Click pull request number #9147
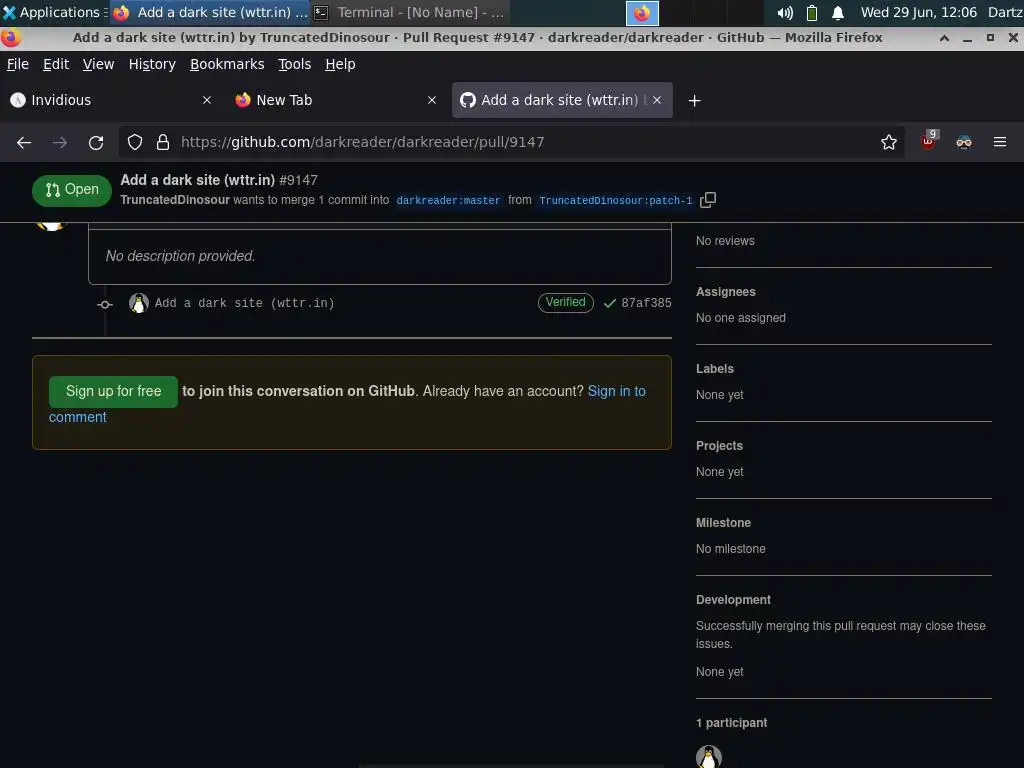The image size is (1024, 768). [x=298, y=180]
